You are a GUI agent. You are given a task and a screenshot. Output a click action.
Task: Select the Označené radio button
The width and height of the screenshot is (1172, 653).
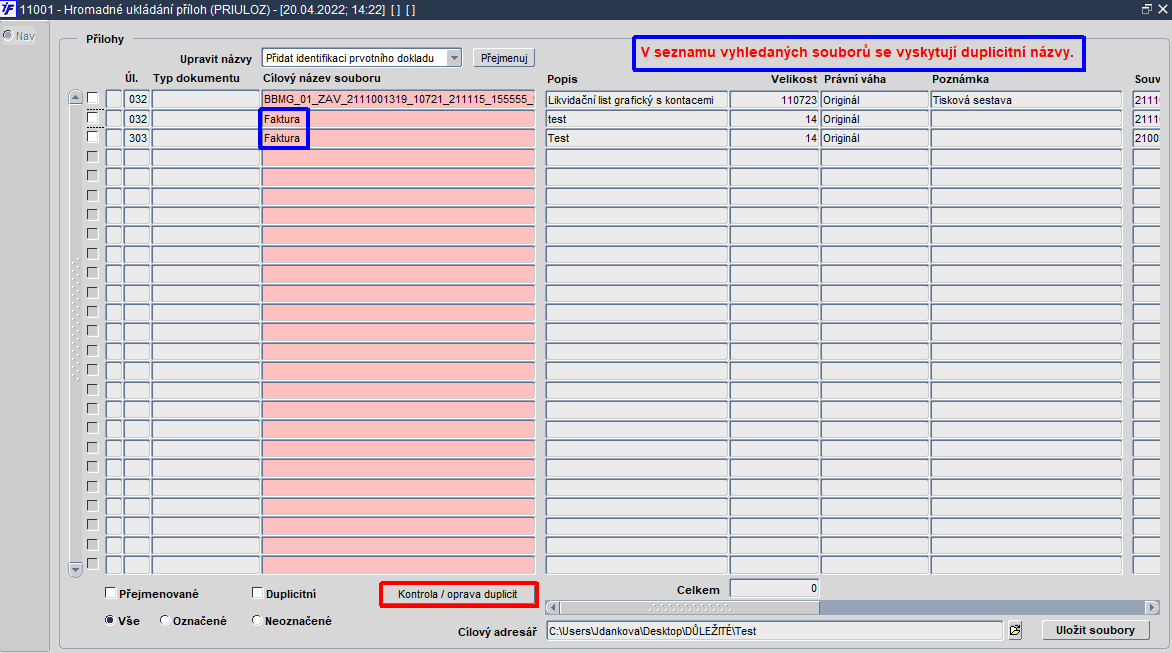pyautogui.click(x=164, y=620)
